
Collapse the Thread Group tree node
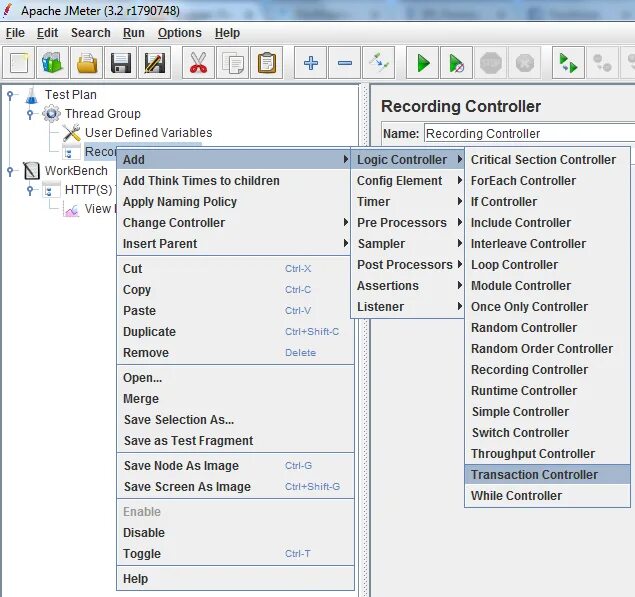click(30, 114)
